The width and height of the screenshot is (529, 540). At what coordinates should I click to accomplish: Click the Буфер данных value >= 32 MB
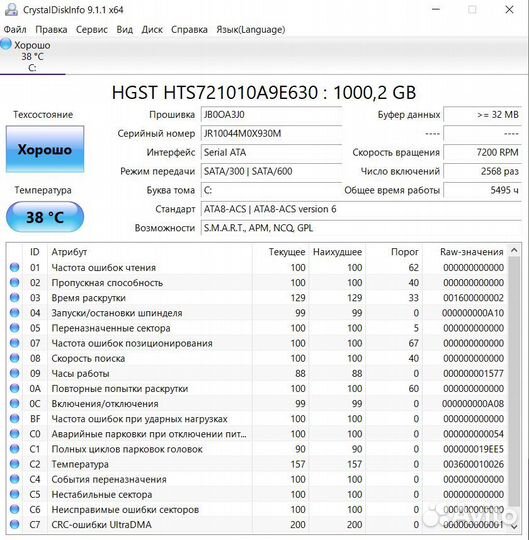coord(483,115)
